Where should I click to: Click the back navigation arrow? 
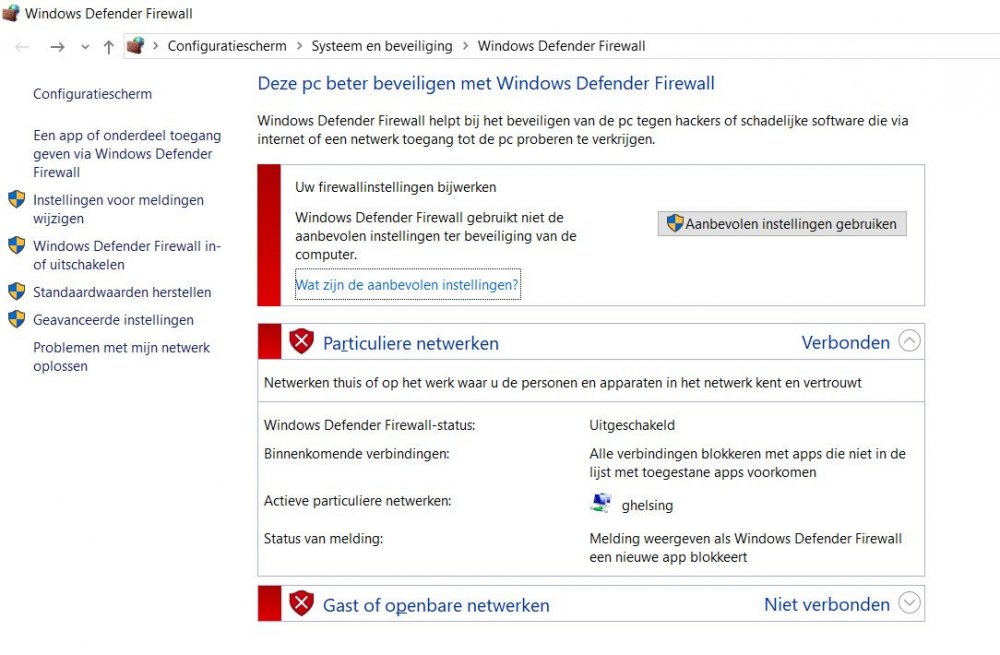pos(20,45)
